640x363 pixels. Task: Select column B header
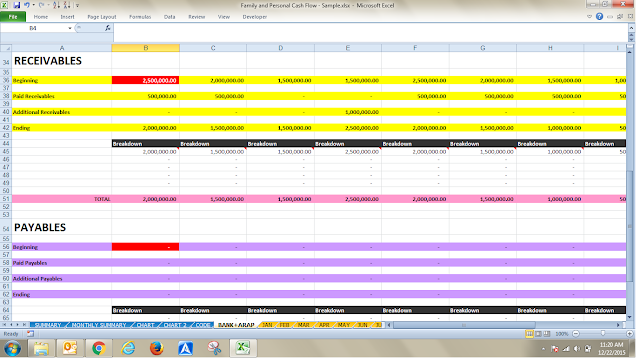click(x=145, y=48)
